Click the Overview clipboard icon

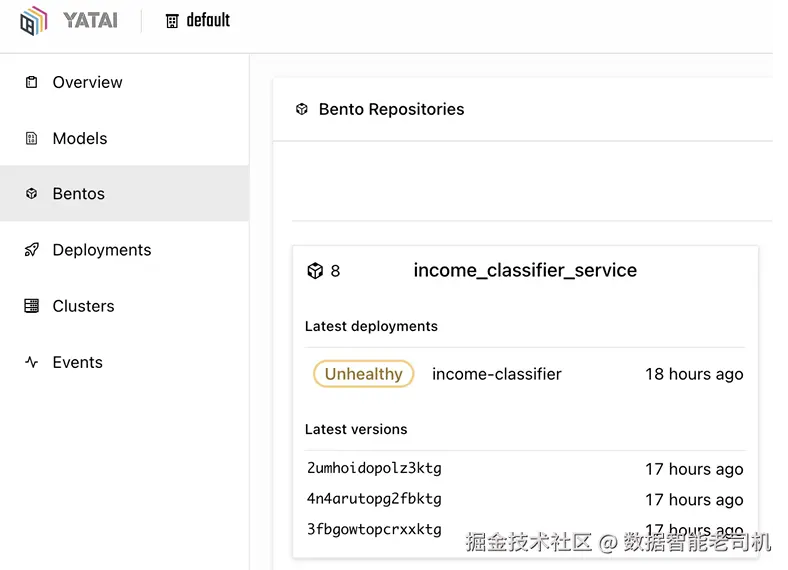click(31, 82)
